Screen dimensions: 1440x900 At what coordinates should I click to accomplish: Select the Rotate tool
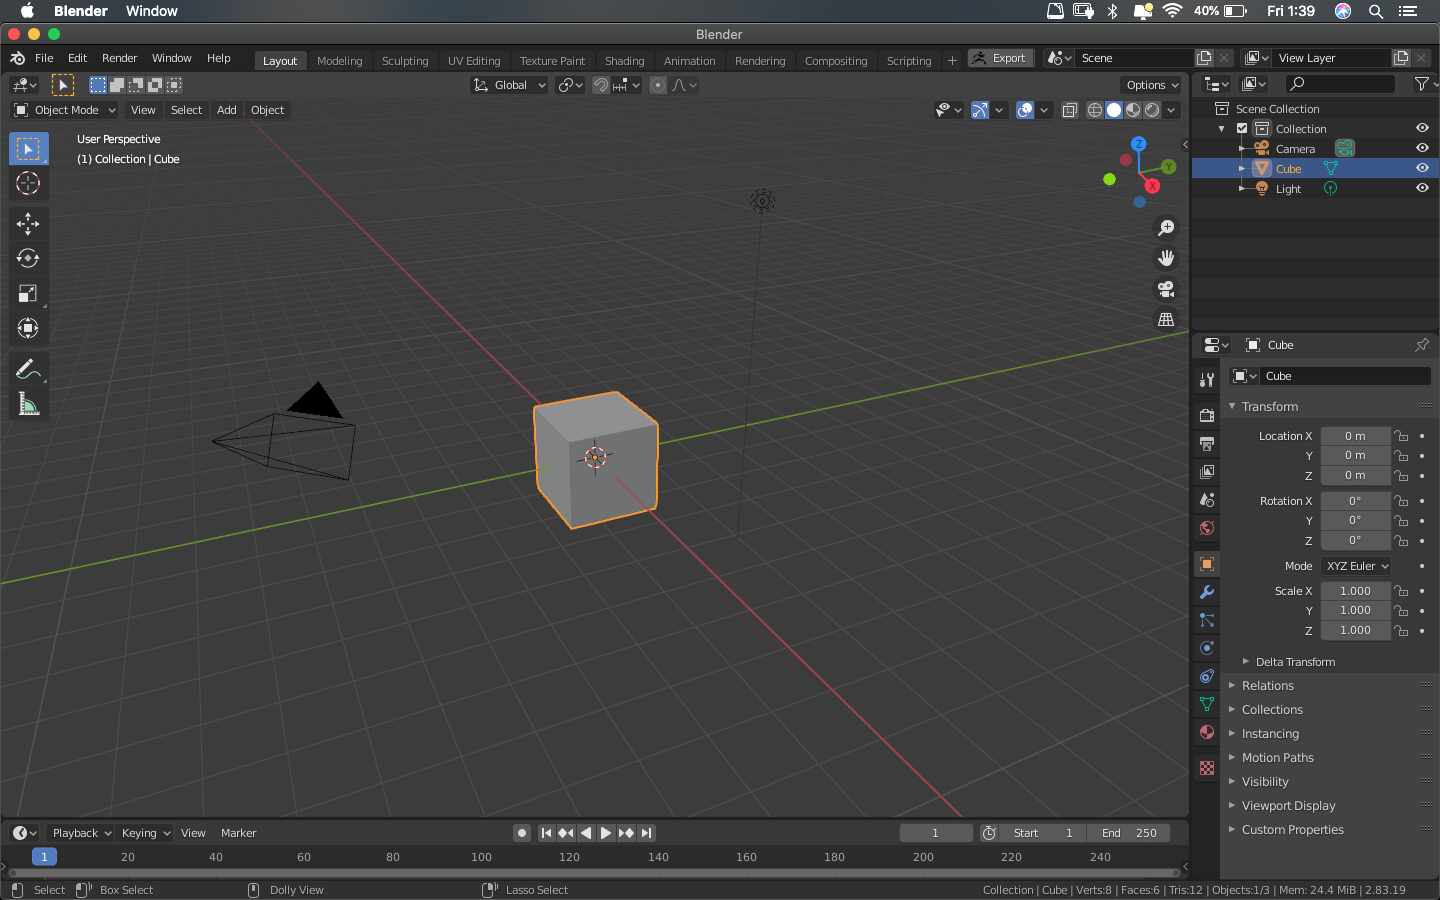28,259
